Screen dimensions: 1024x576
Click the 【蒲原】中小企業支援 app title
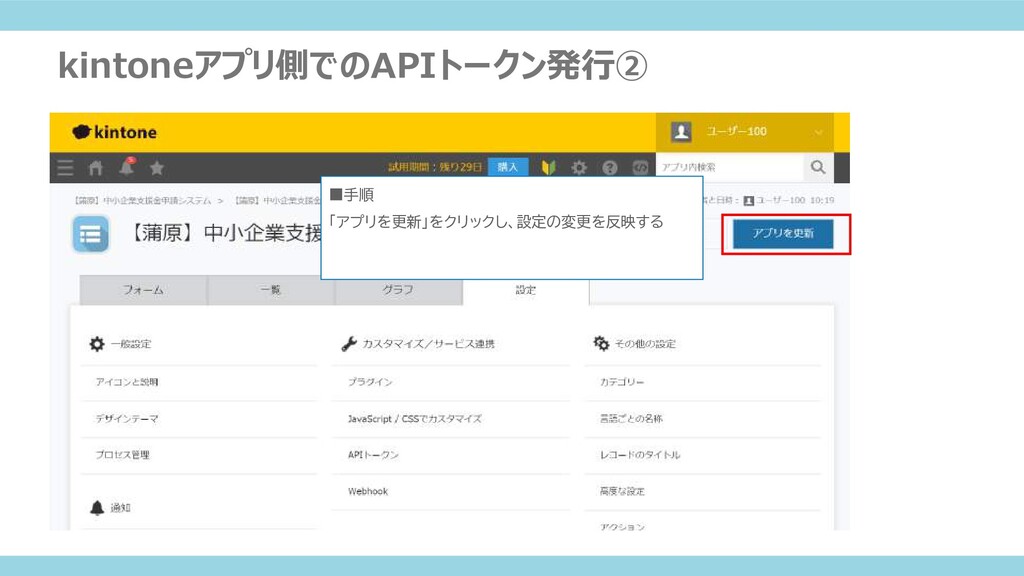pos(223,233)
